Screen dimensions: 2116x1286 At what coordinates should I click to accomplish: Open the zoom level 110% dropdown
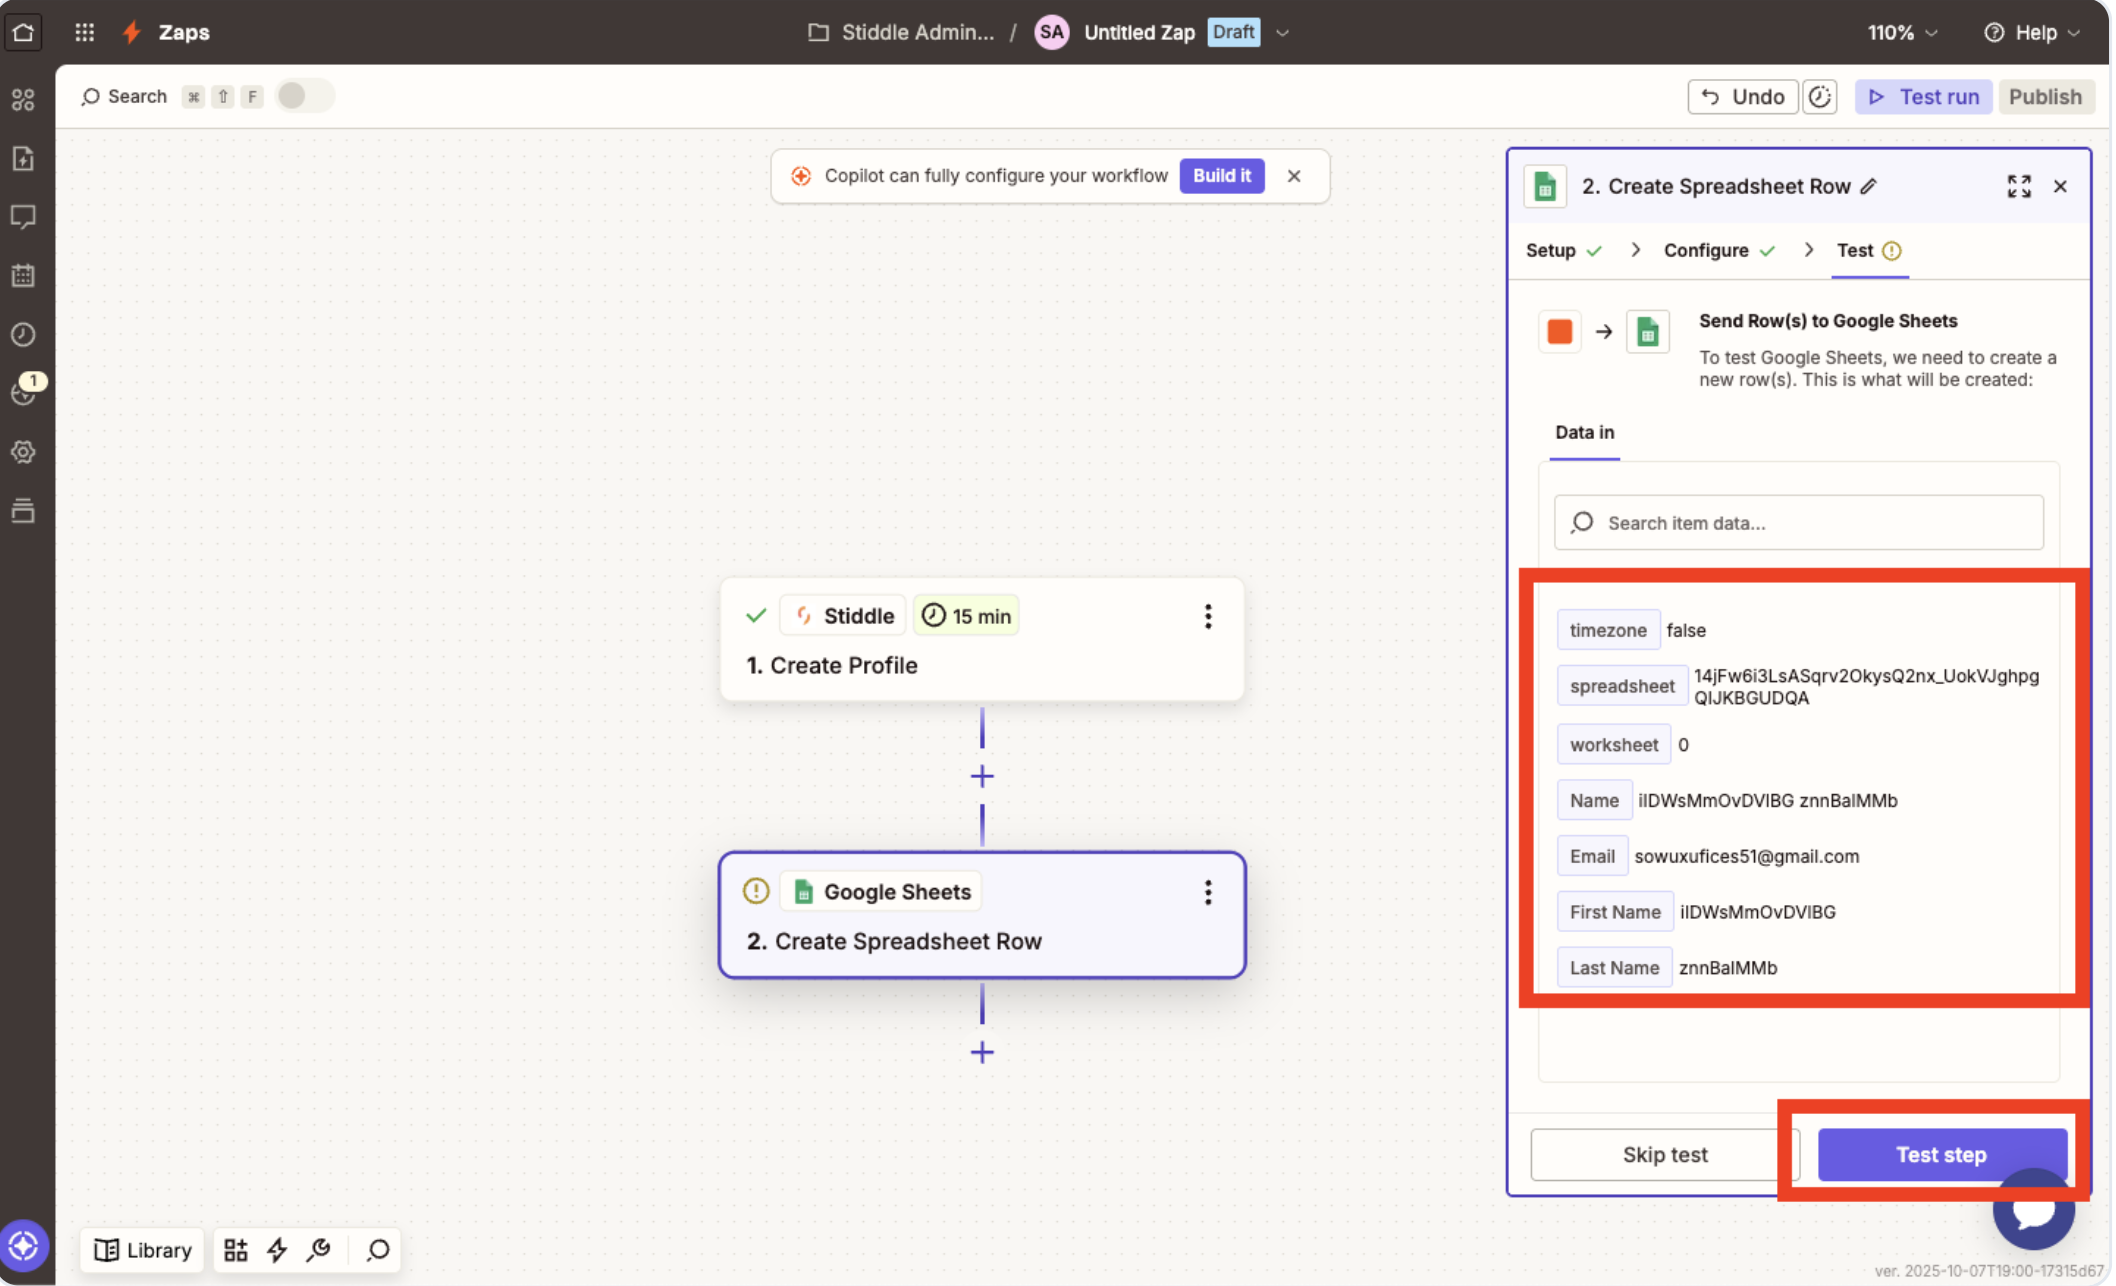[x=1902, y=32]
